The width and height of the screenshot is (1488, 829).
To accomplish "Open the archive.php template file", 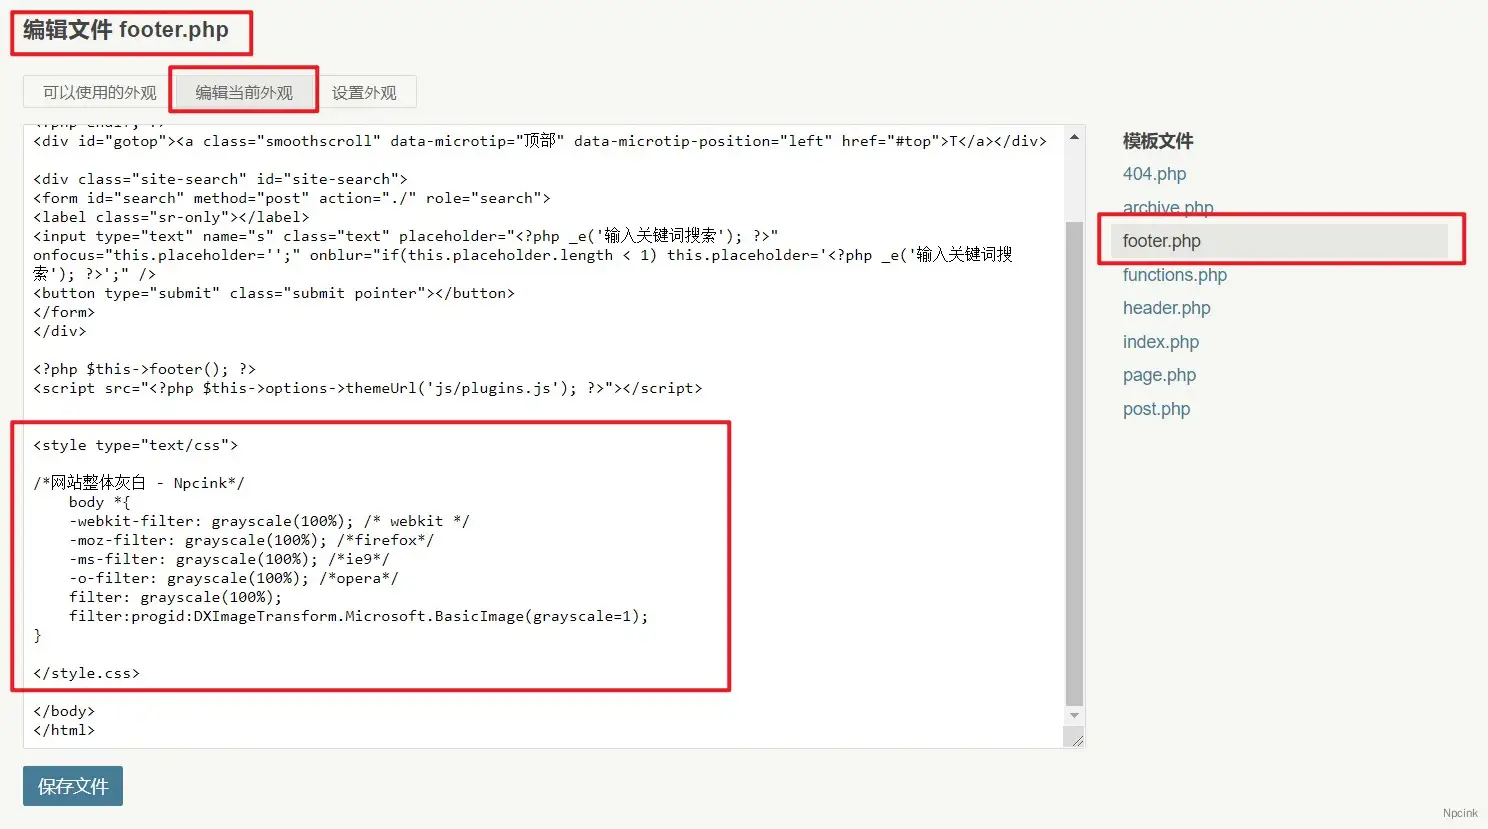I will (x=1167, y=207).
